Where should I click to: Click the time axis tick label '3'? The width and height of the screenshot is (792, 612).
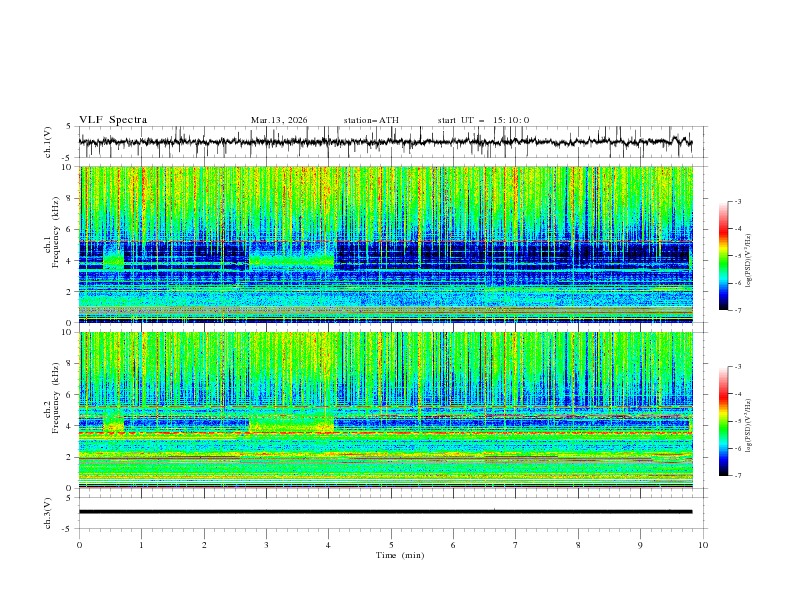pos(266,545)
